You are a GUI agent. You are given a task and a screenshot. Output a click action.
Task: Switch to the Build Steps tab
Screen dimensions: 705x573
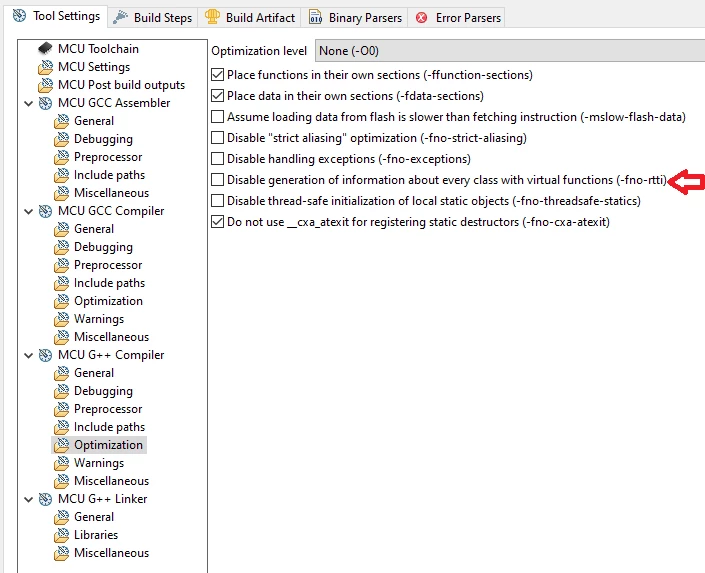(x=153, y=18)
